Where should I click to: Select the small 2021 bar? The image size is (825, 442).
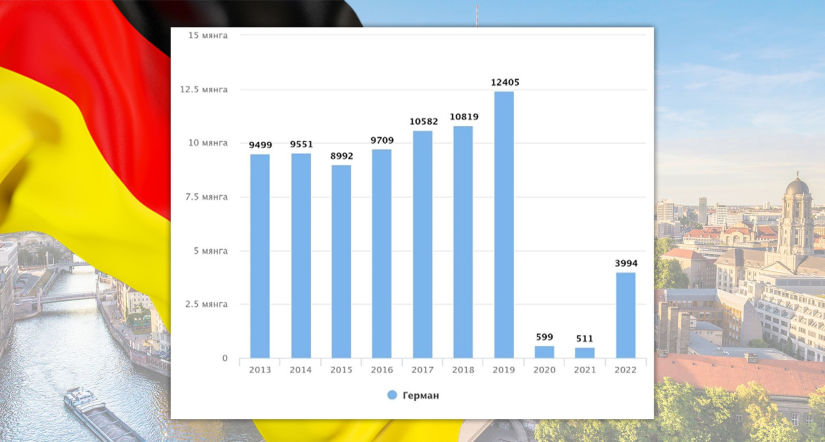coord(585,353)
